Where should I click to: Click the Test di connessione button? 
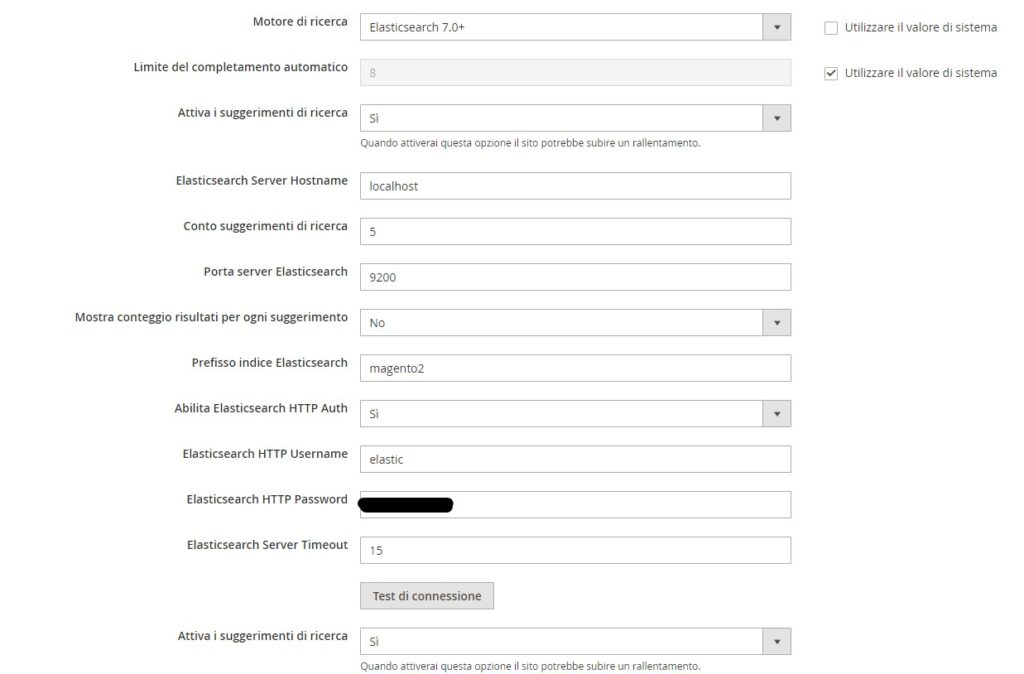click(427, 595)
